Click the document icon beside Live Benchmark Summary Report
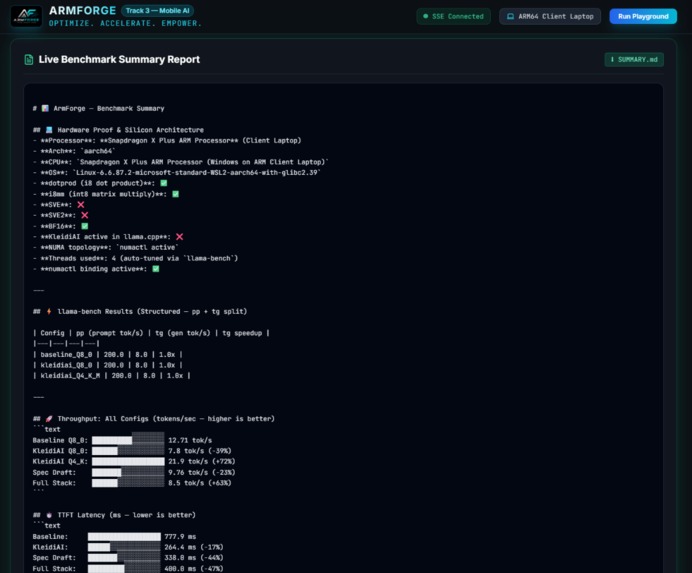 [29, 60]
